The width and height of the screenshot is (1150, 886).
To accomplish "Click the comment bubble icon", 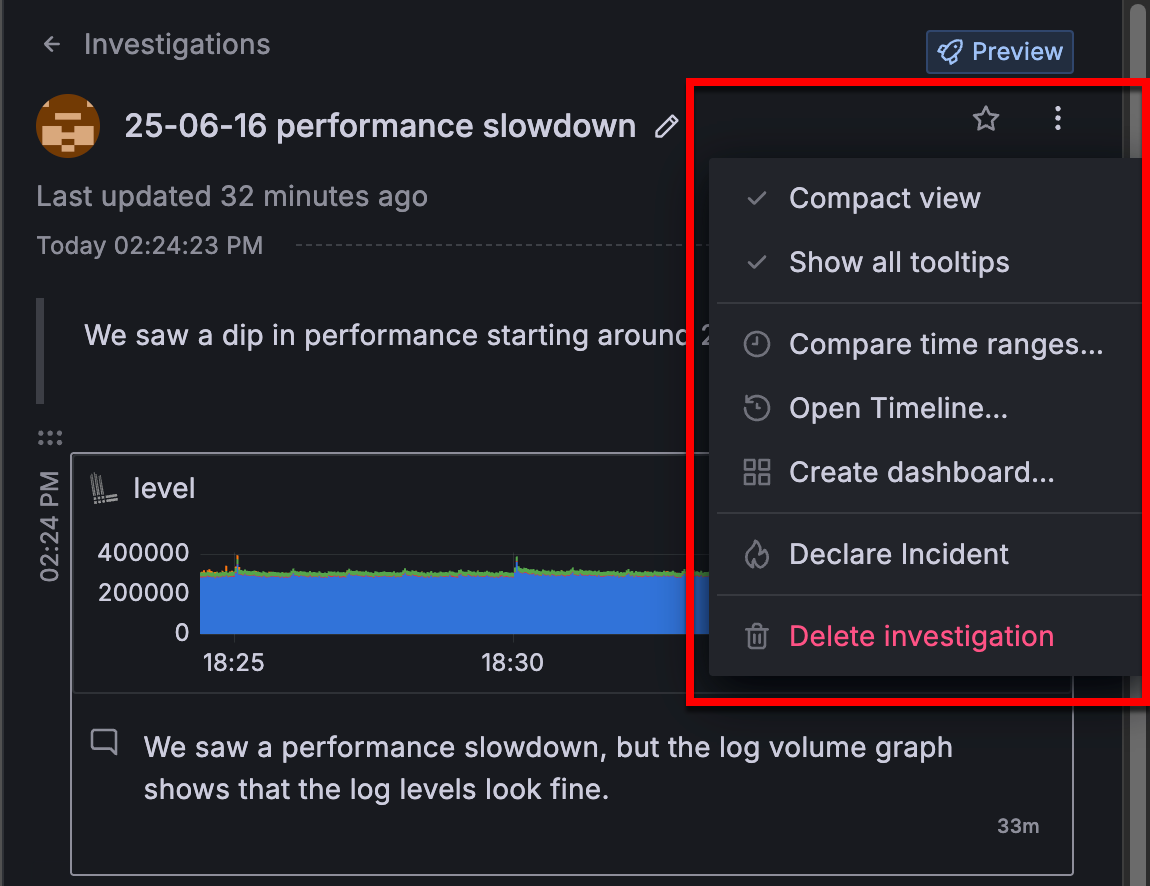I will (104, 742).
